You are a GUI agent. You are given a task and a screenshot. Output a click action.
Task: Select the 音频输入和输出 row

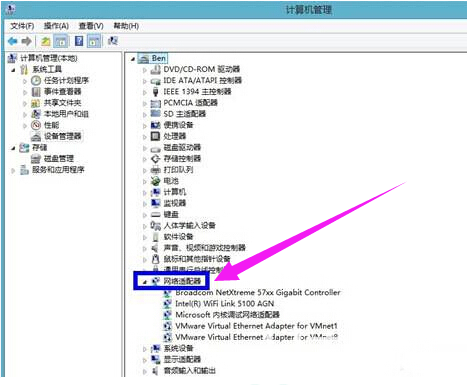189,371
